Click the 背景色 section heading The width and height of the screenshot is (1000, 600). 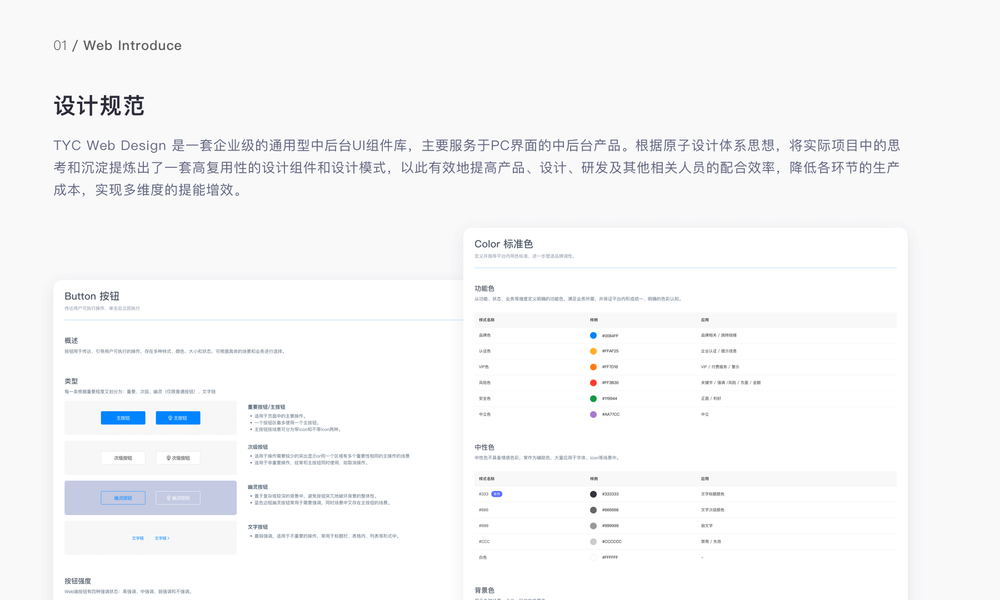(484, 590)
